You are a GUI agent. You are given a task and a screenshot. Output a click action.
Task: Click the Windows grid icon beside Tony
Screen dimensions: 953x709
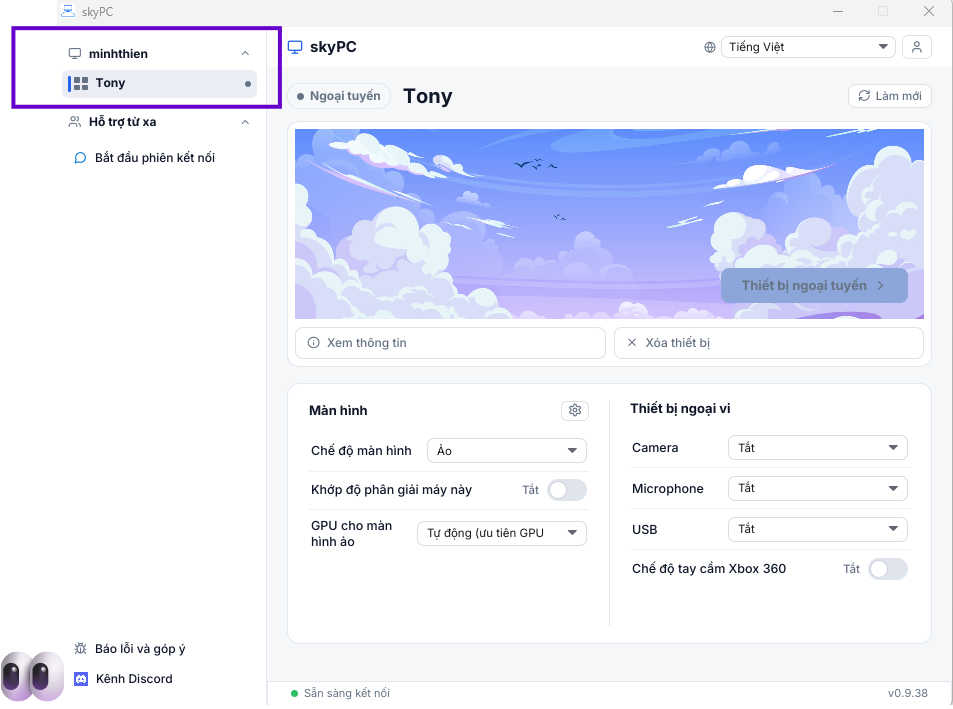pyautogui.click(x=81, y=83)
